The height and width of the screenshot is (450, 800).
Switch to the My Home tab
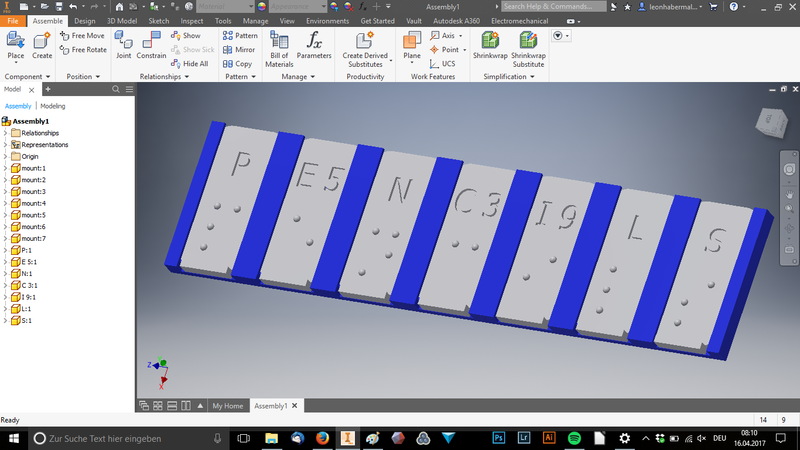coord(226,406)
